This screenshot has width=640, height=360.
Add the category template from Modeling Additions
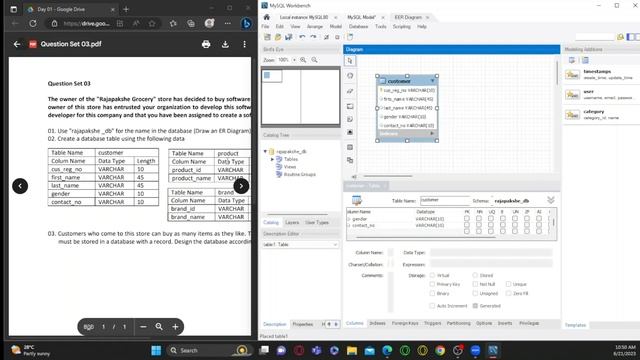pos(601,114)
